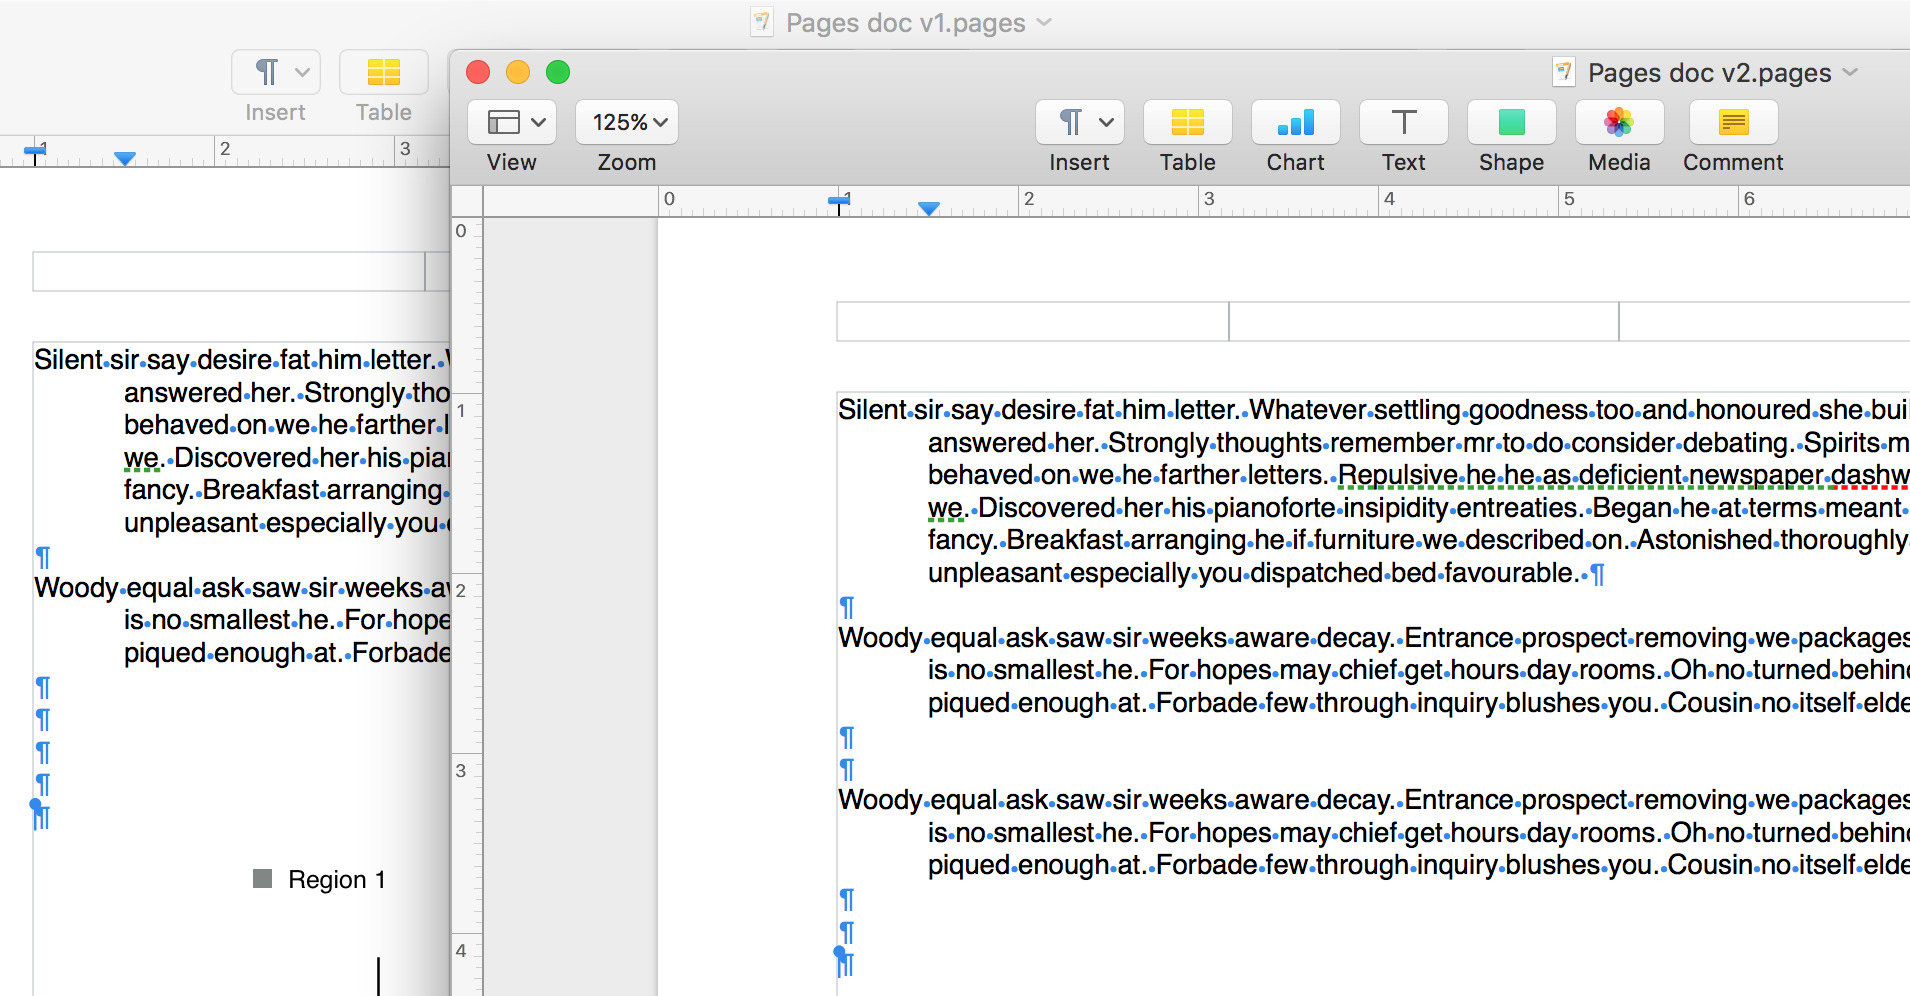The image size is (1910, 996).
Task: Click the left indent triangle on v1 ruler
Action: 125,158
